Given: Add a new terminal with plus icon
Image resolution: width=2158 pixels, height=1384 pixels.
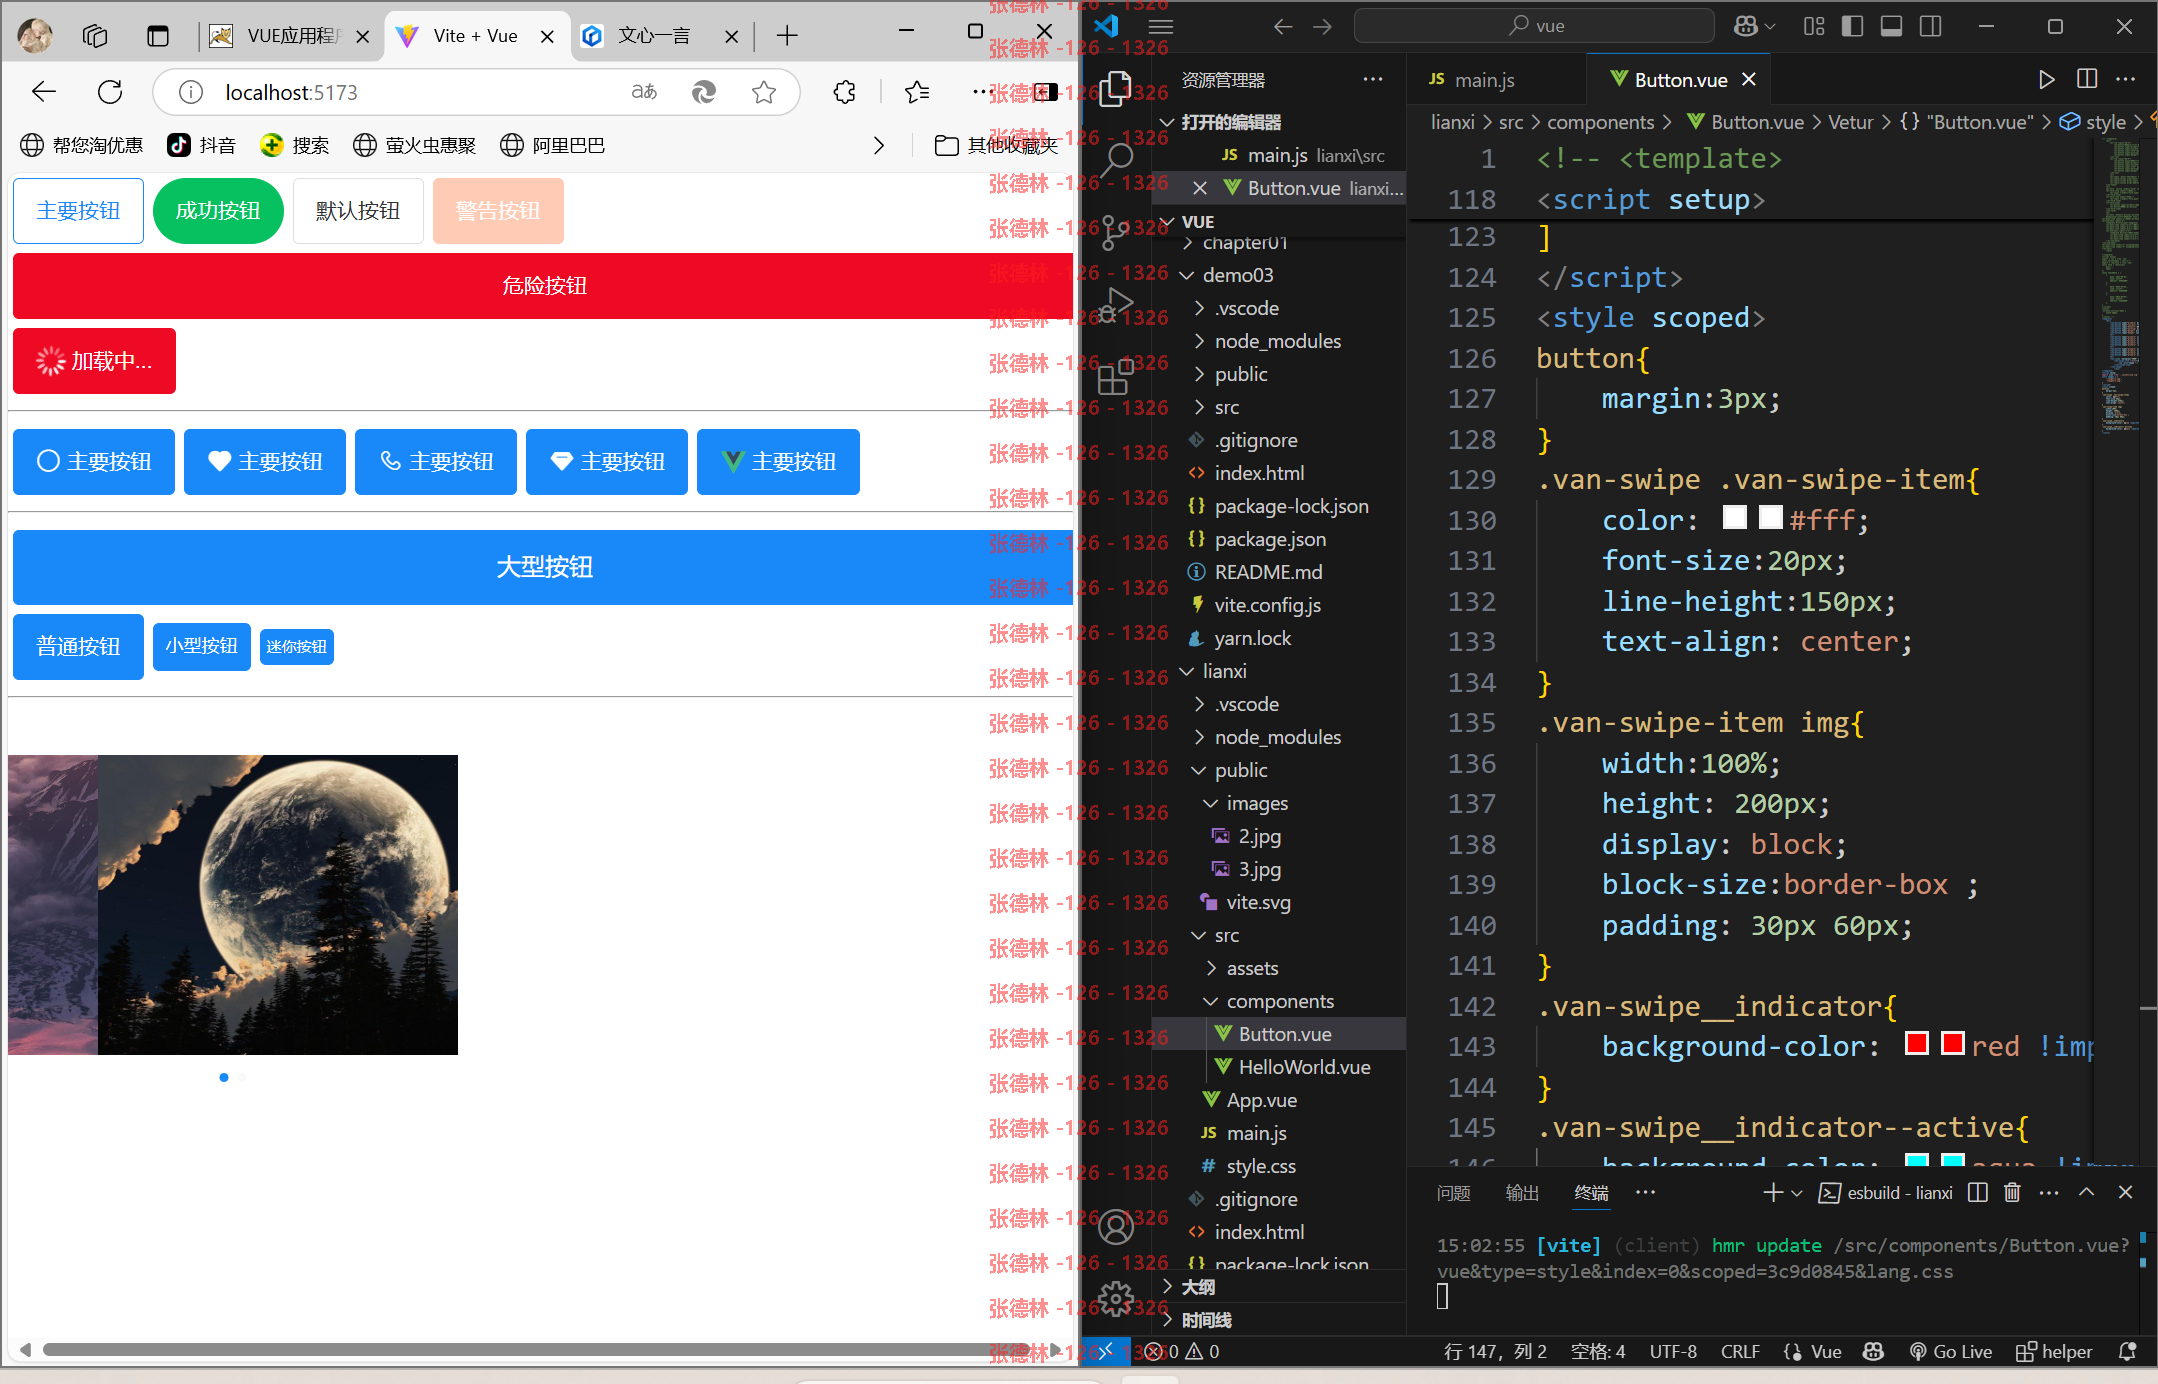Looking at the screenshot, I should click(1772, 1192).
